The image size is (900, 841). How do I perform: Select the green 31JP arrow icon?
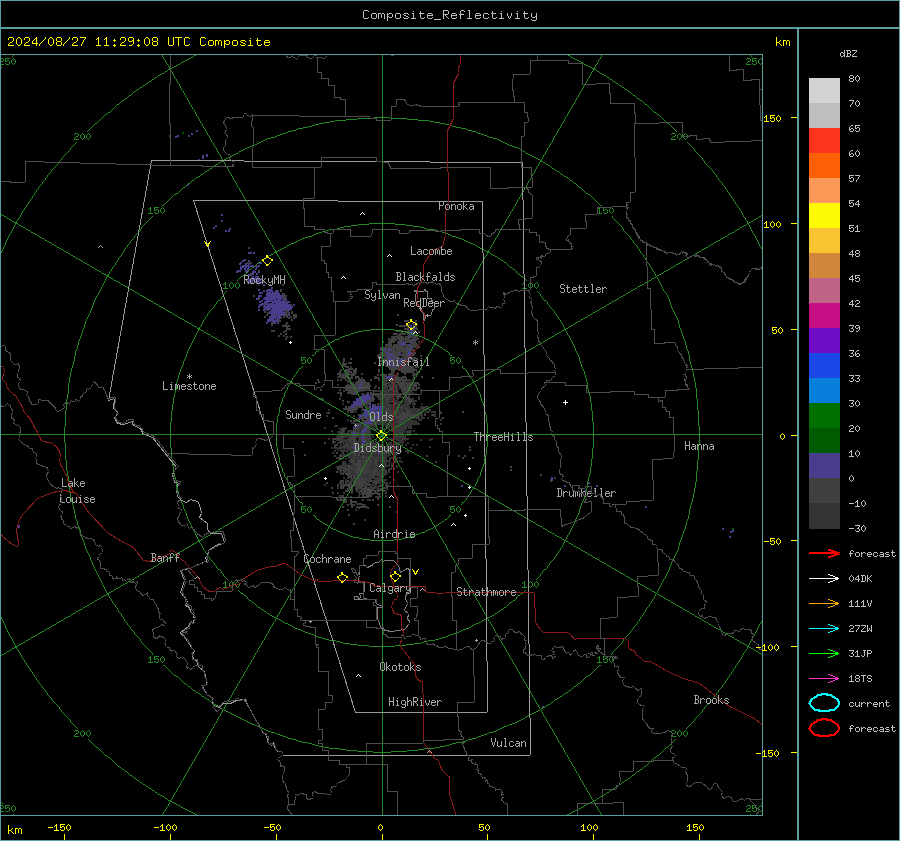(x=824, y=653)
